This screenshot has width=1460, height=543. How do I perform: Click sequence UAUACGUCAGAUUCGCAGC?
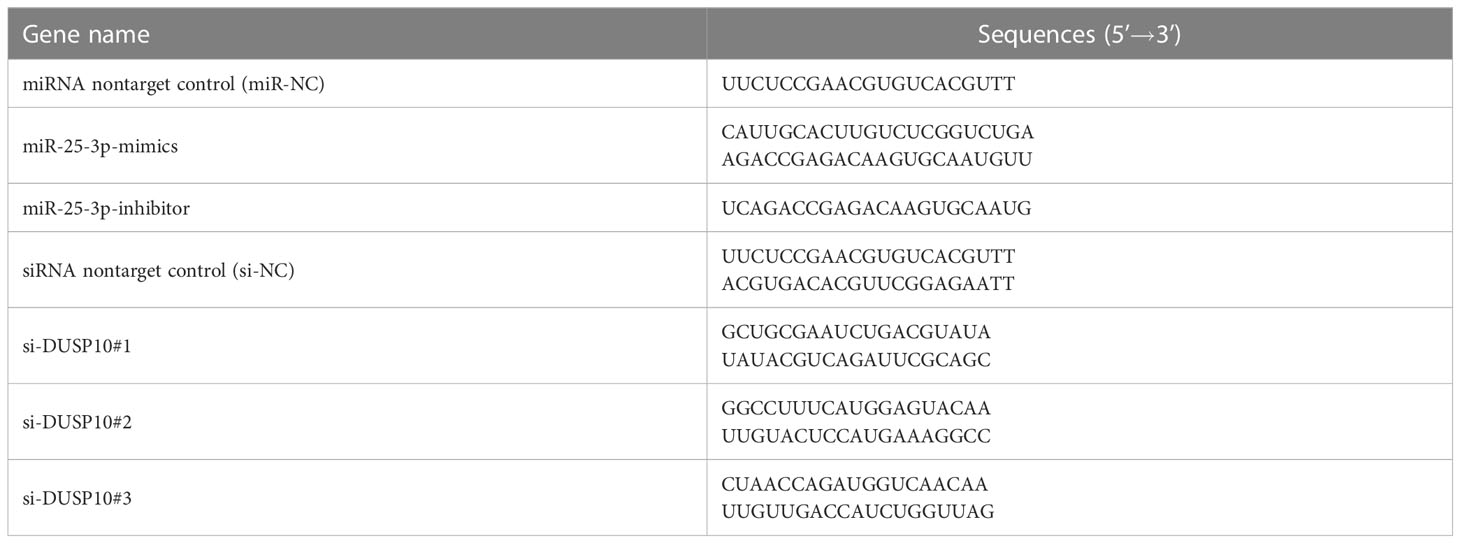[856, 359]
